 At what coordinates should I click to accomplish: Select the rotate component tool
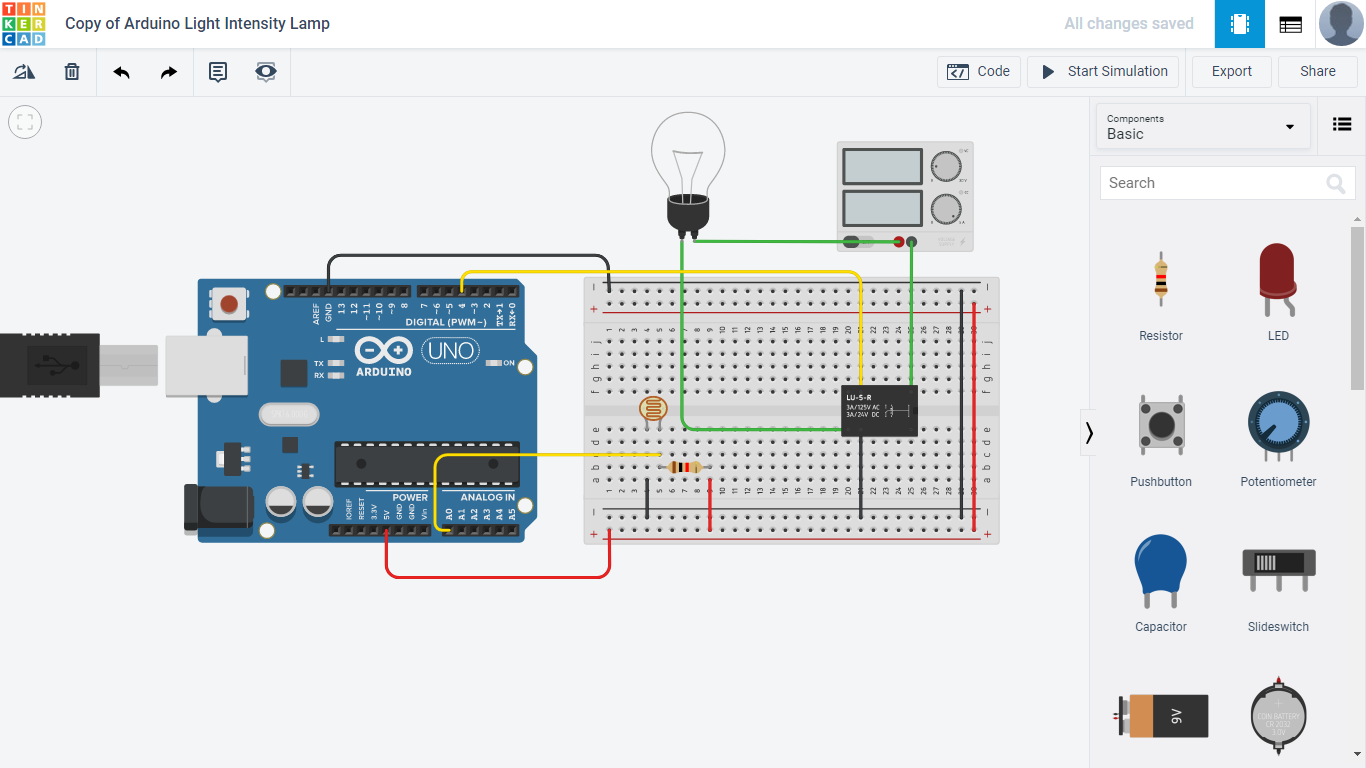point(24,71)
